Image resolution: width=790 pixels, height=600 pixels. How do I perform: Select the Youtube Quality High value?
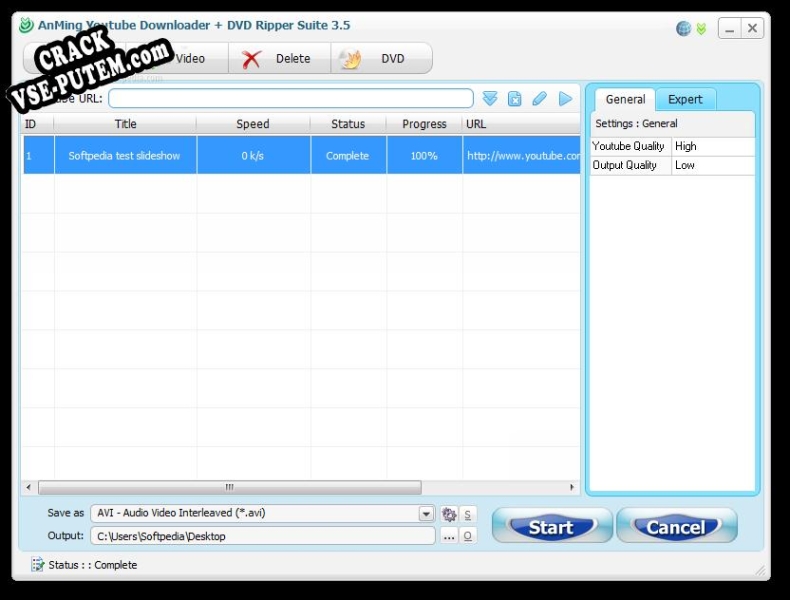tap(713, 146)
